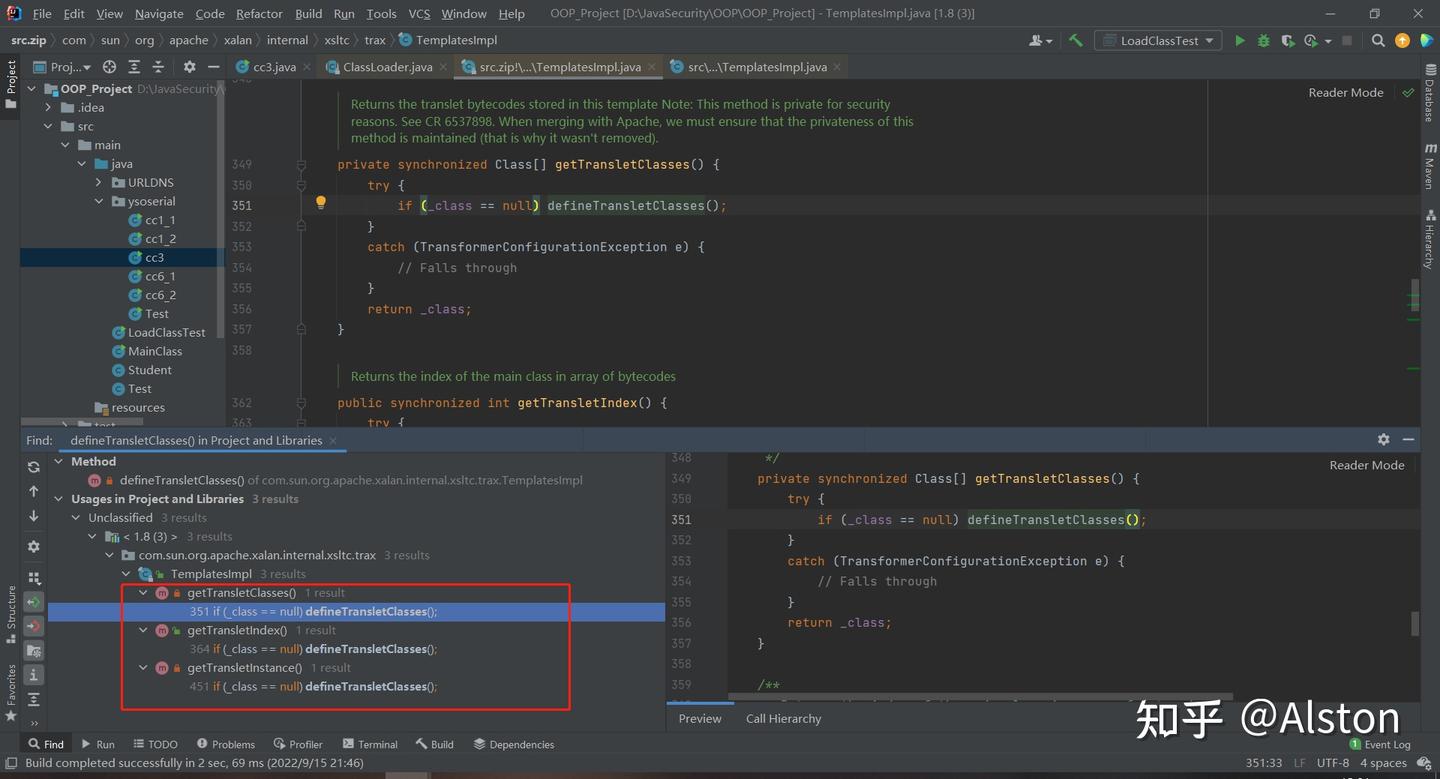Toggle Reader Mode in the top editor
The width and height of the screenshot is (1440, 779).
(1346, 92)
